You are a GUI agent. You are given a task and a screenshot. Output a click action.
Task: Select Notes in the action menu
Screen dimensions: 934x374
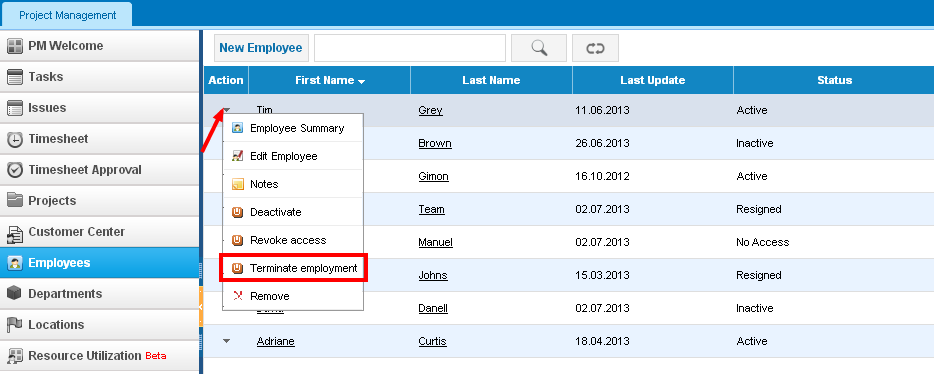click(x=293, y=184)
